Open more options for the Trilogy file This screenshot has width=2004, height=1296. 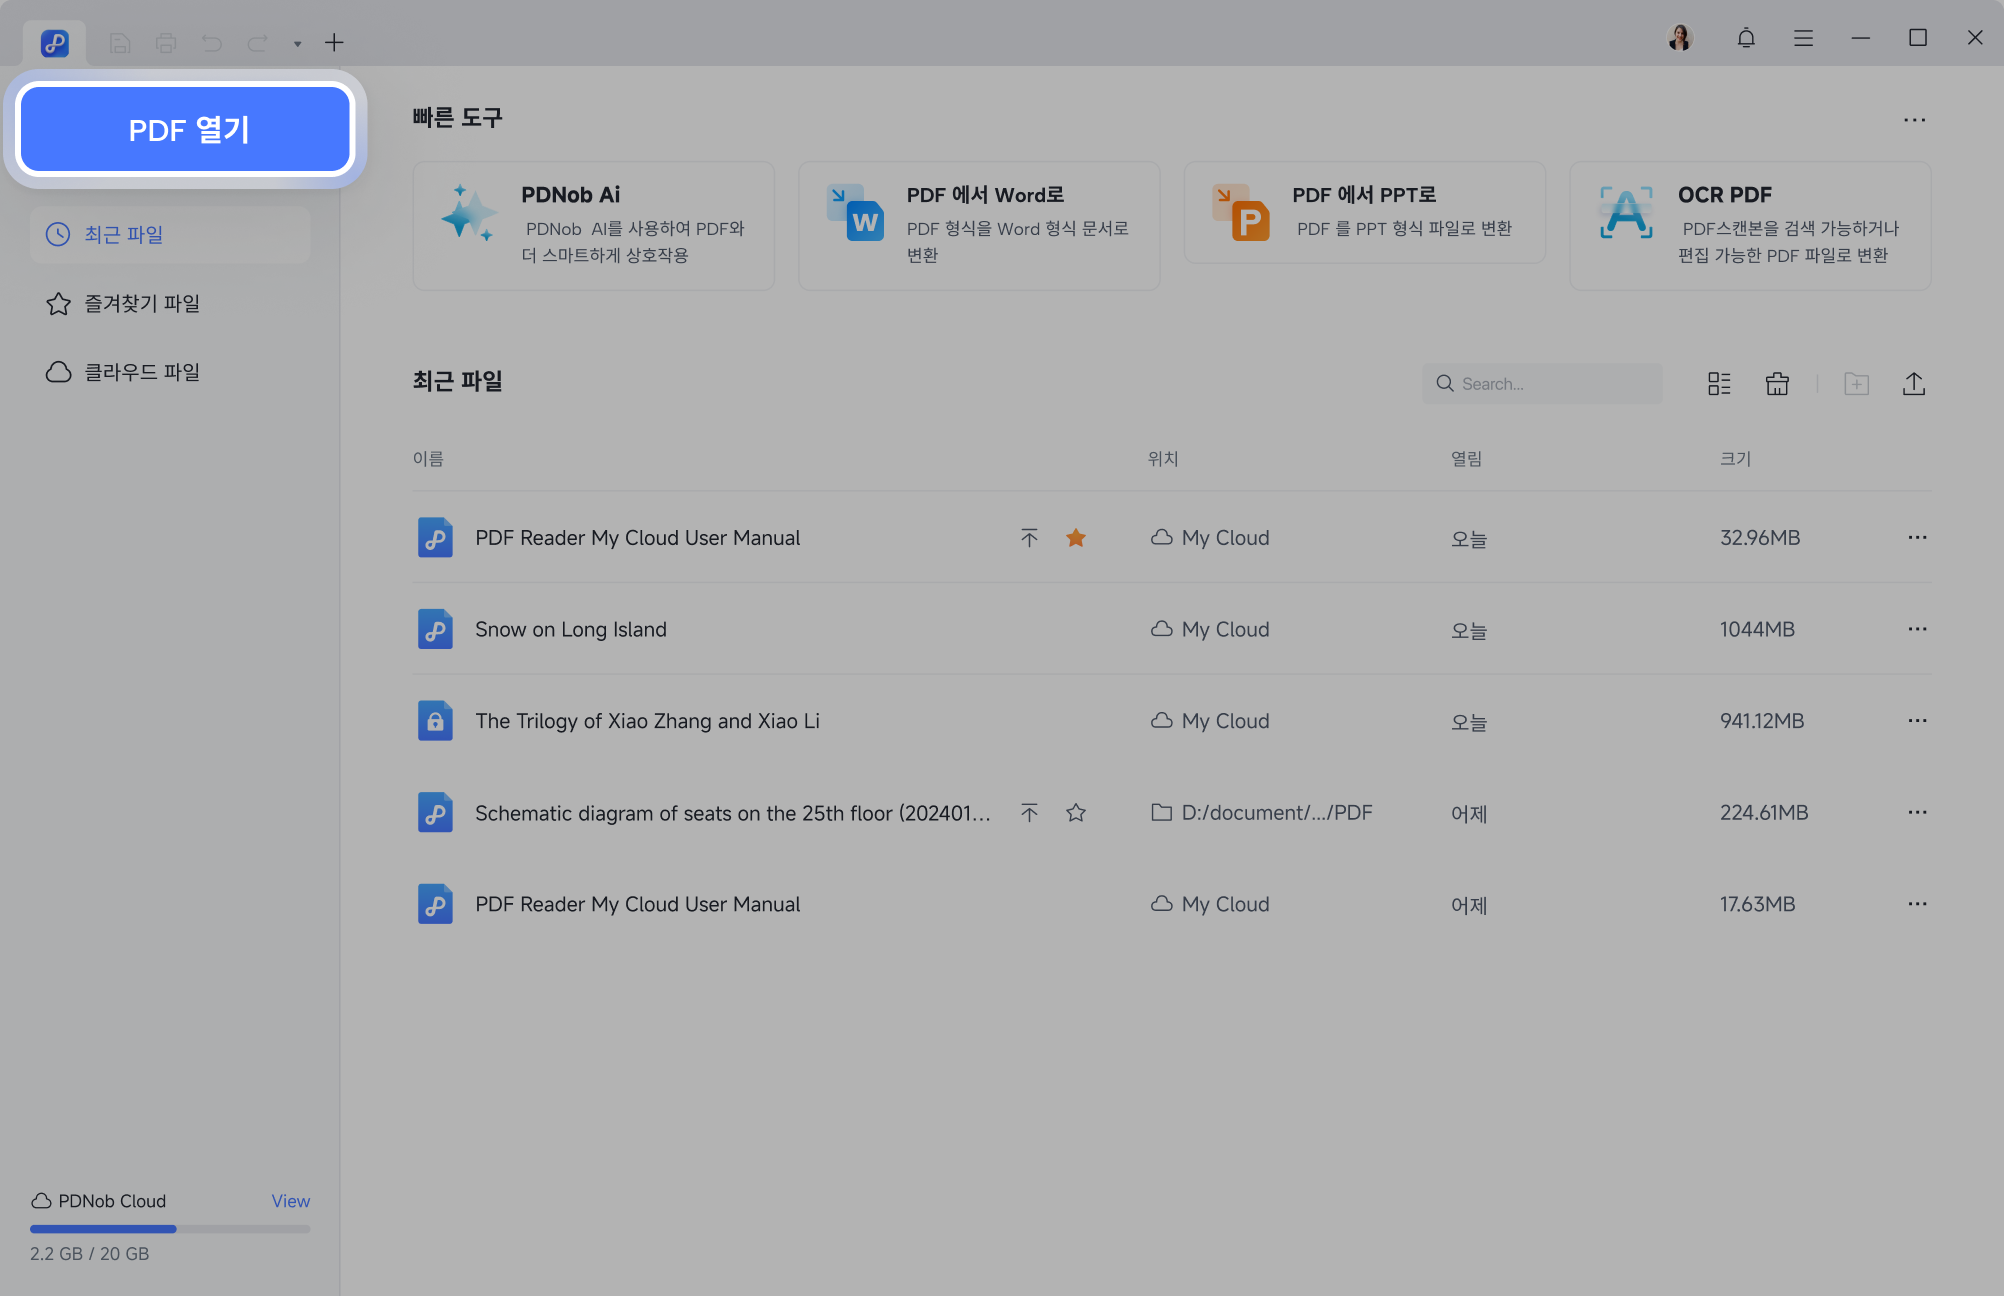1916,721
